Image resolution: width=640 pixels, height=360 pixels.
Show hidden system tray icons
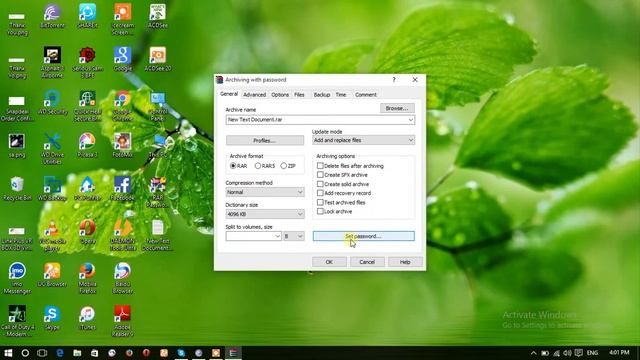click(533, 353)
